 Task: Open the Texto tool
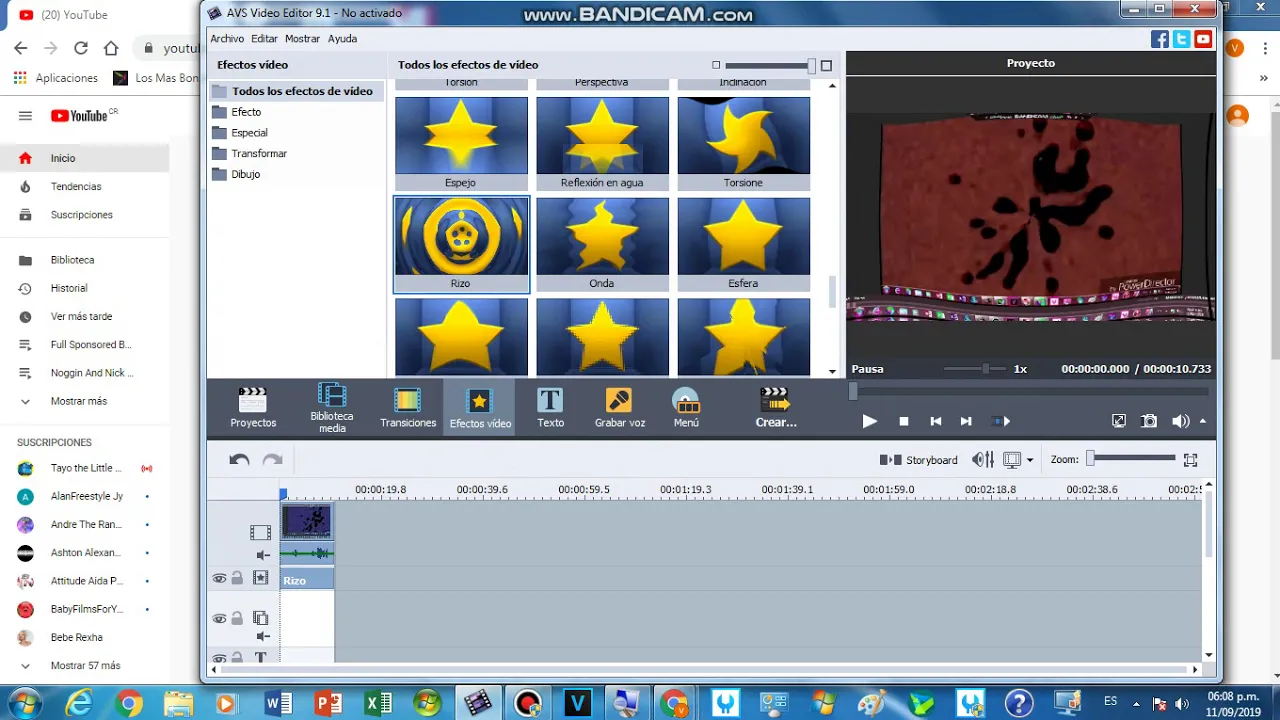click(550, 407)
